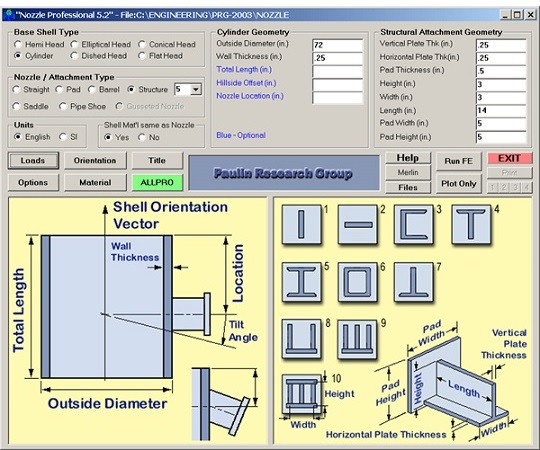Click the Pad Thickness input field

click(x=501, y=71)
